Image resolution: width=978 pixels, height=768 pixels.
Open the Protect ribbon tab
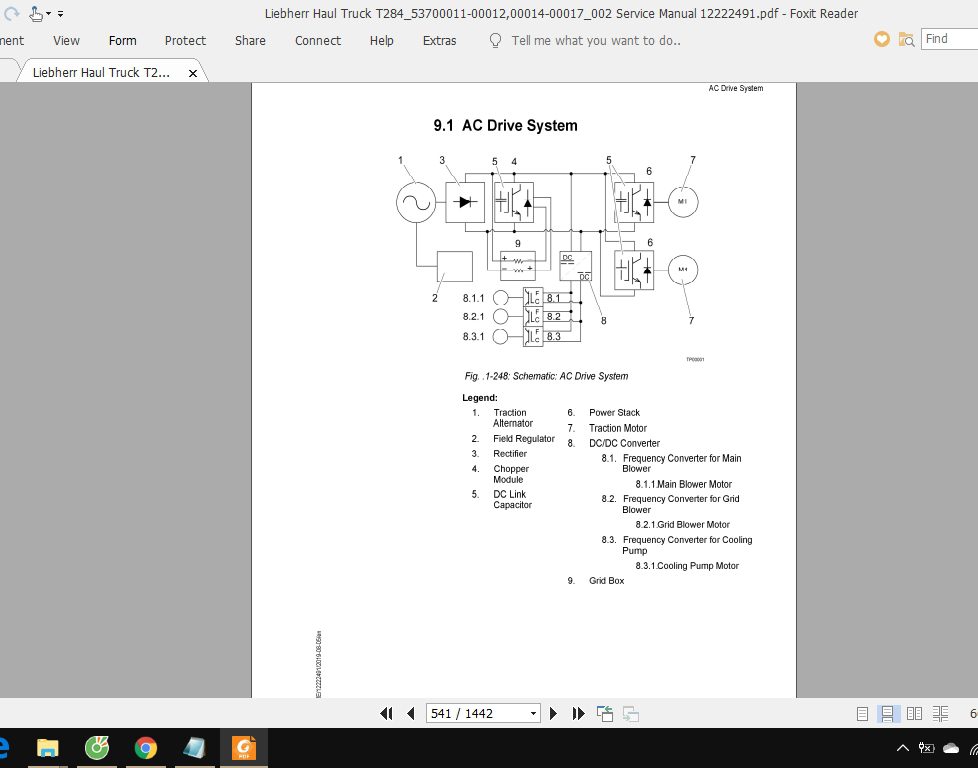185,41
